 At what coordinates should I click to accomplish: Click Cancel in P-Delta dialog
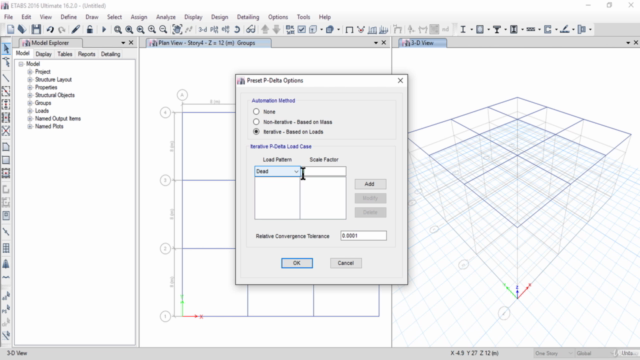[346, 263]
